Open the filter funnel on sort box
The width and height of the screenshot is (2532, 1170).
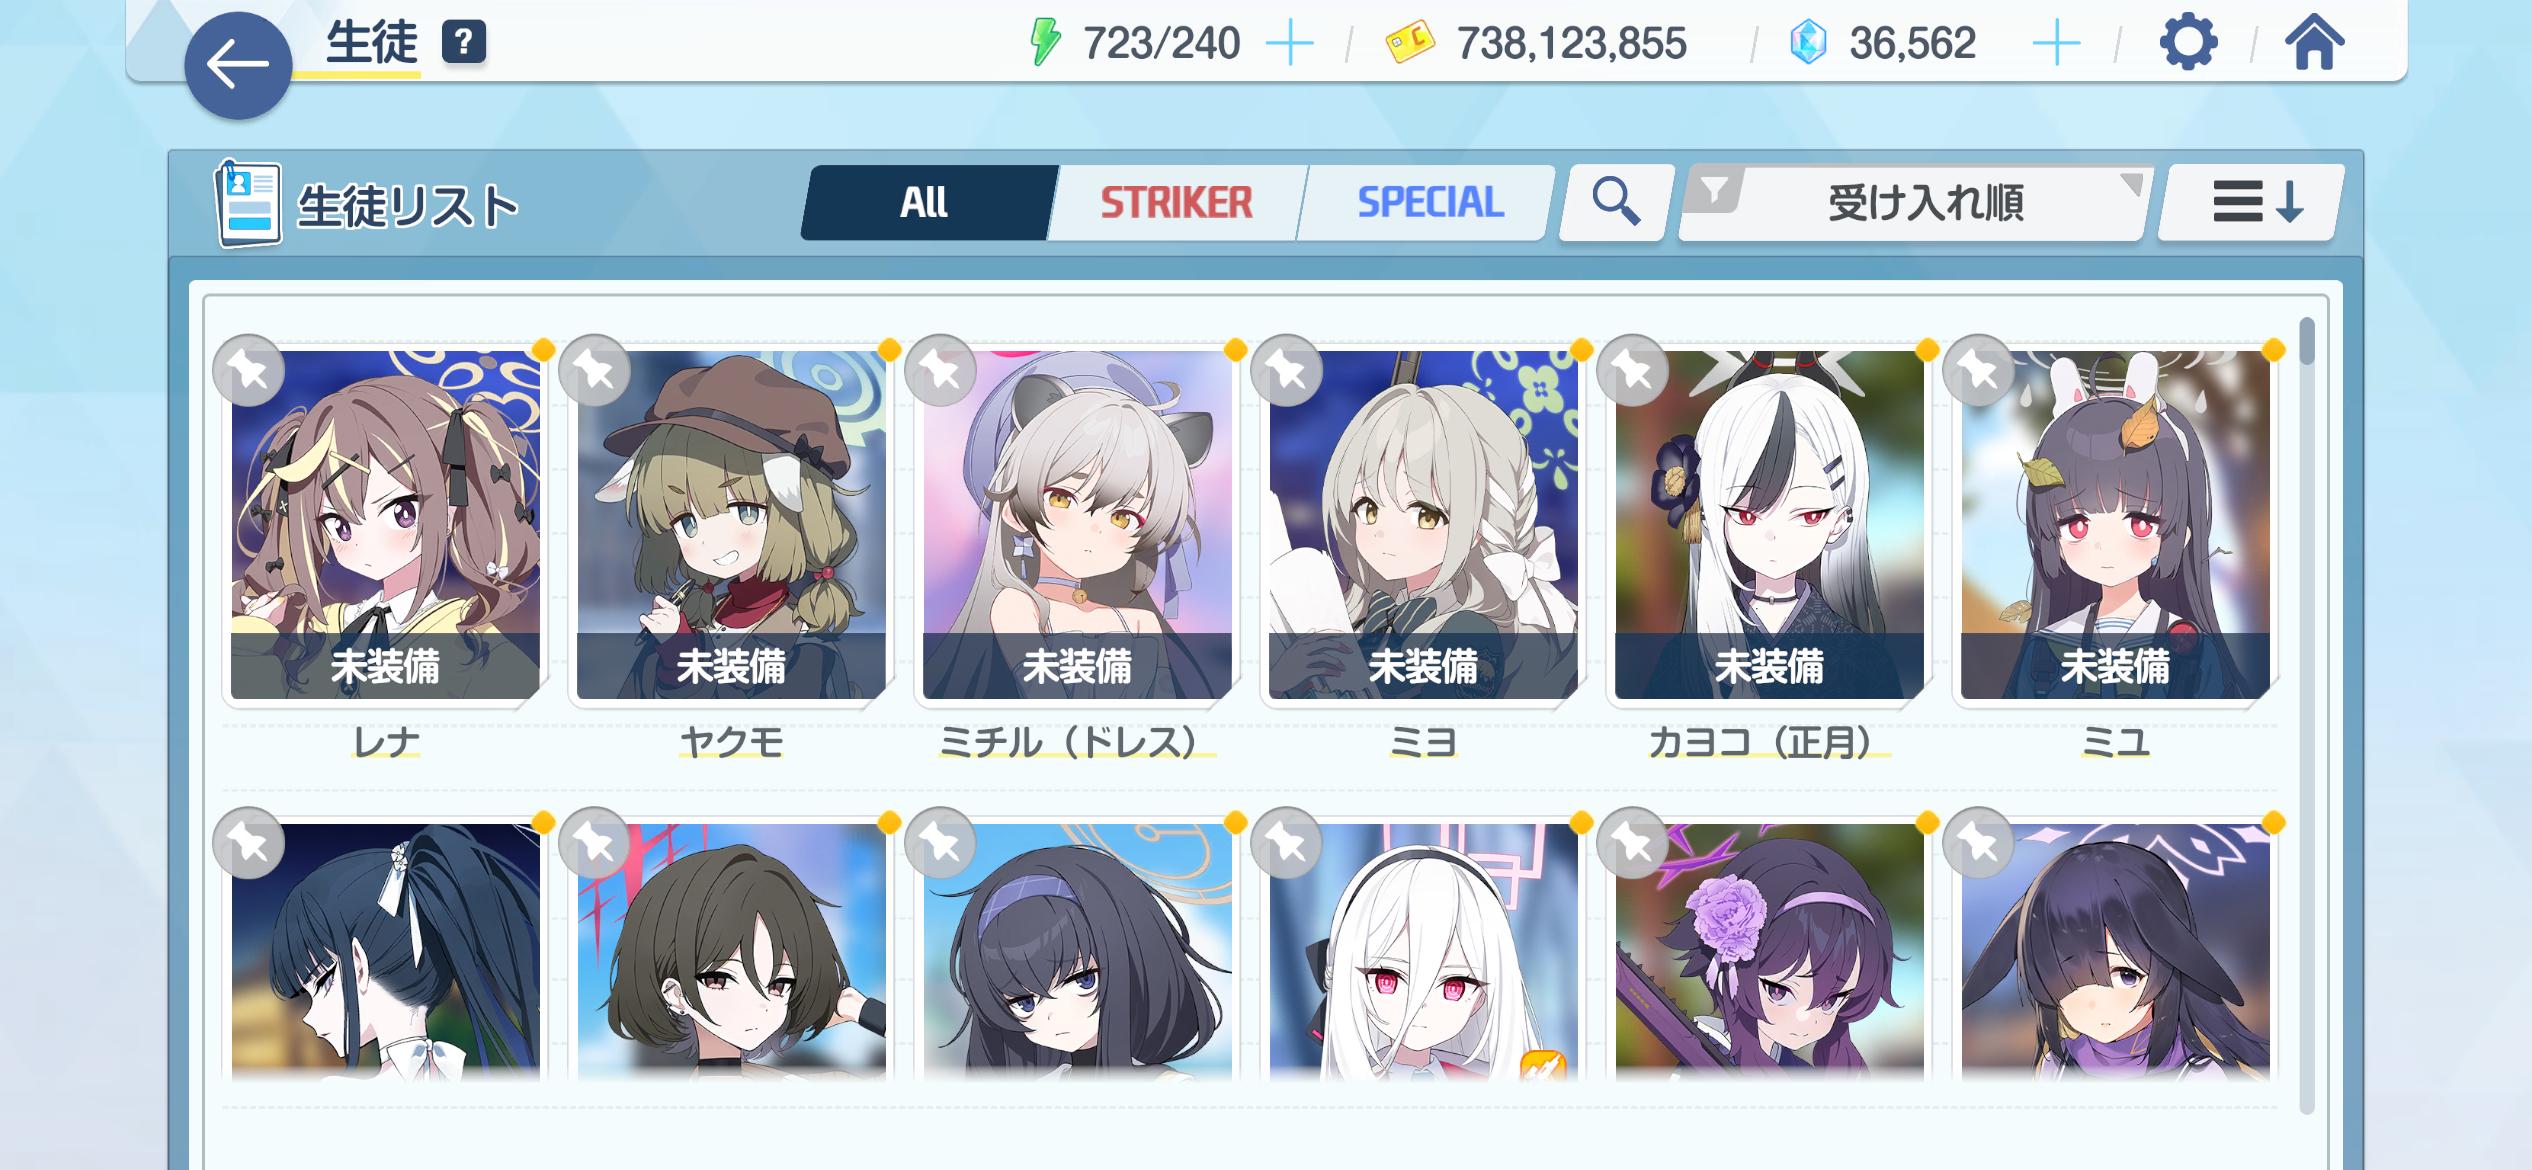pos(1715,189)
